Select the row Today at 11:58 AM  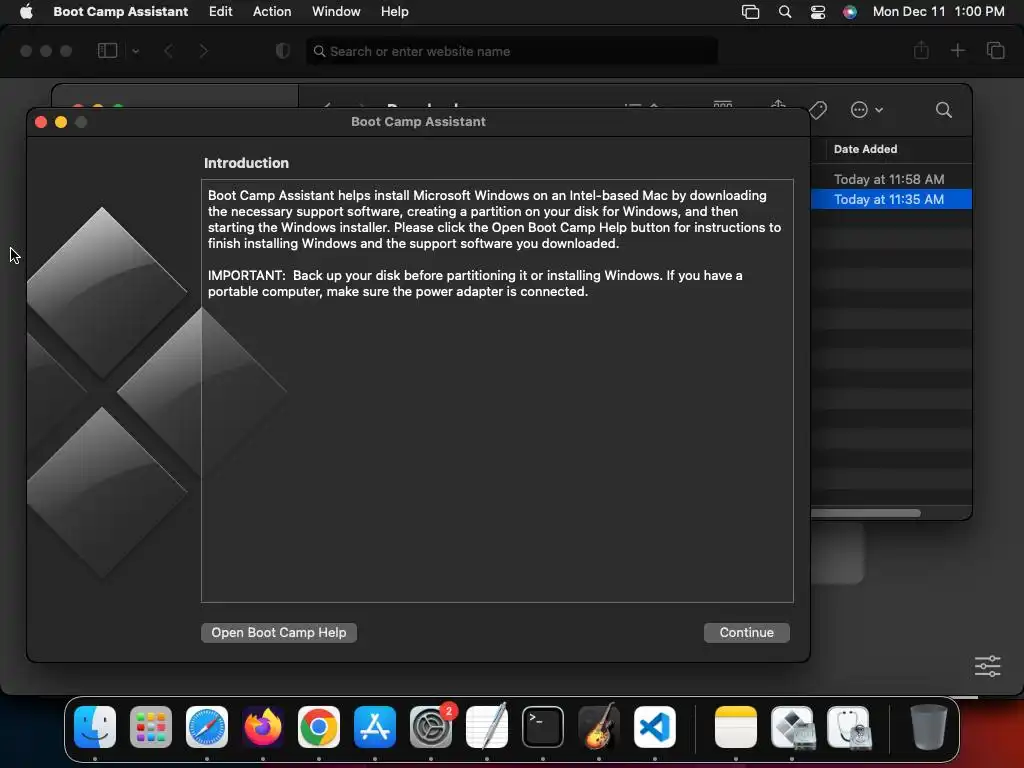(891, 179)
